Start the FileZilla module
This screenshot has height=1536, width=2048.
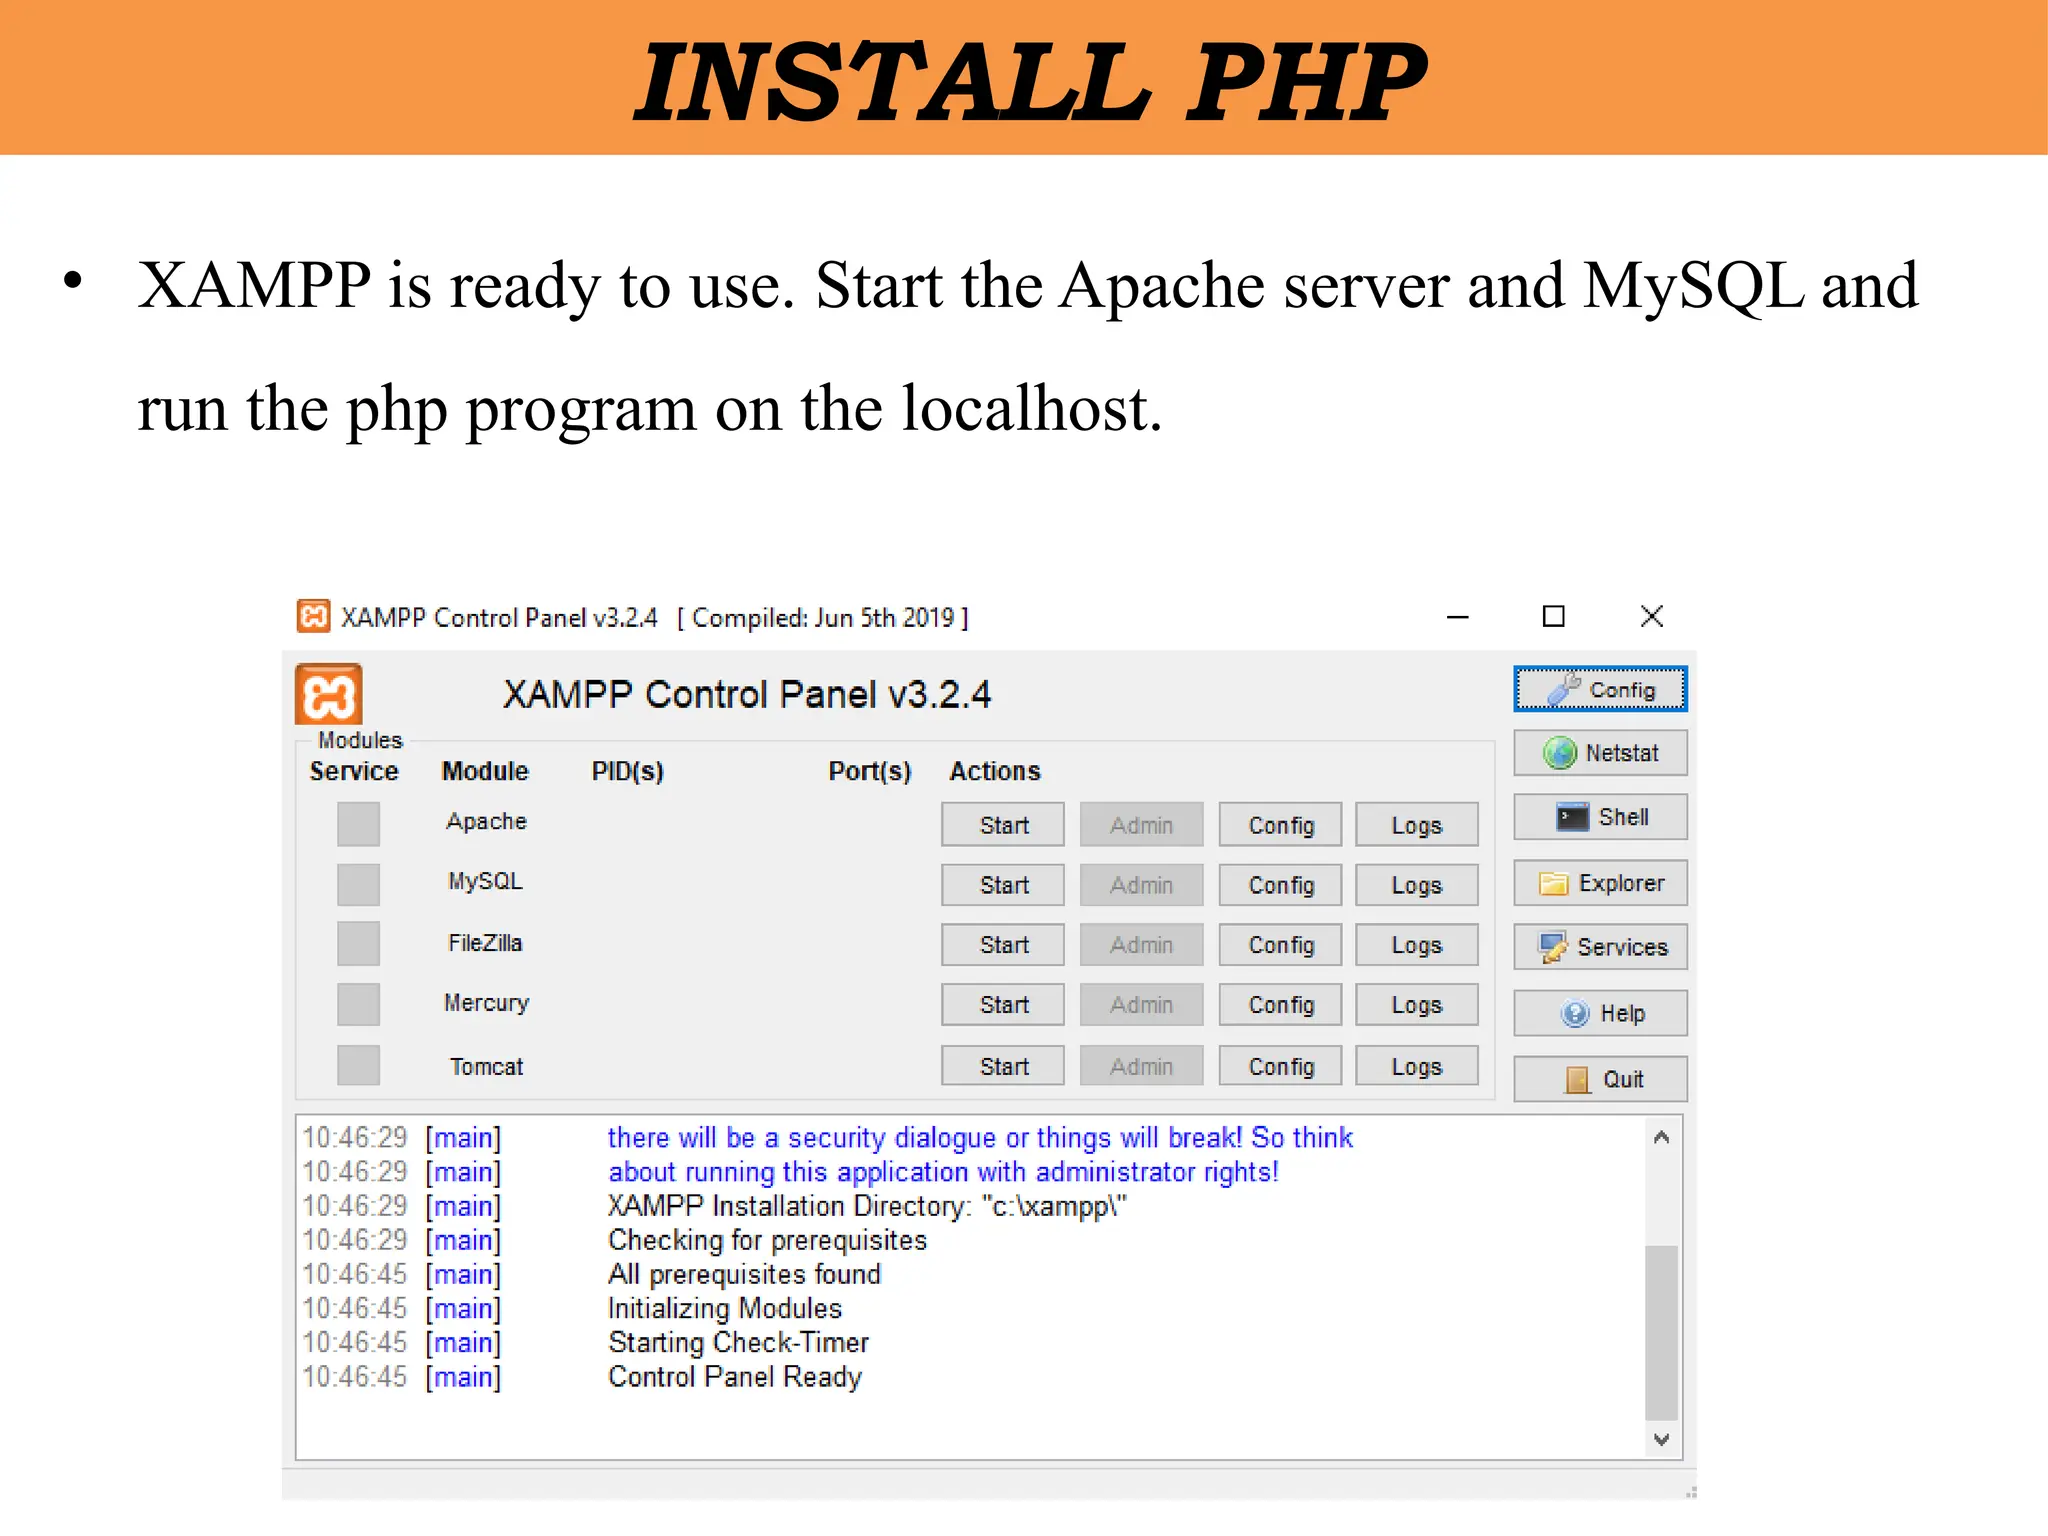tap(1003, 945)
